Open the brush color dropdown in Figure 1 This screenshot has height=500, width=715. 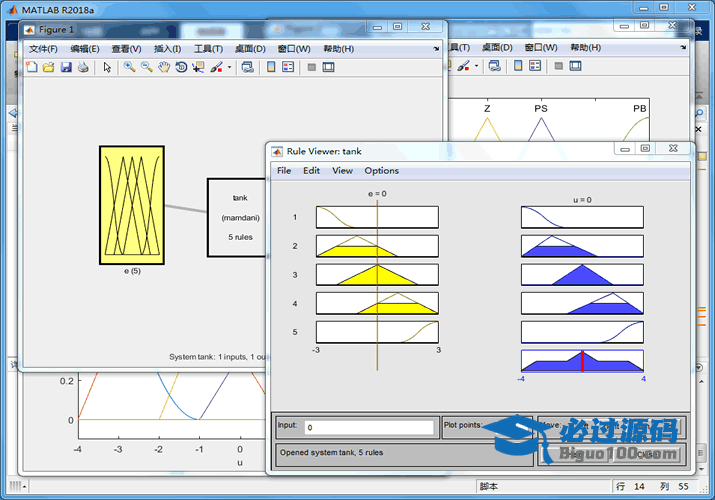229,67
